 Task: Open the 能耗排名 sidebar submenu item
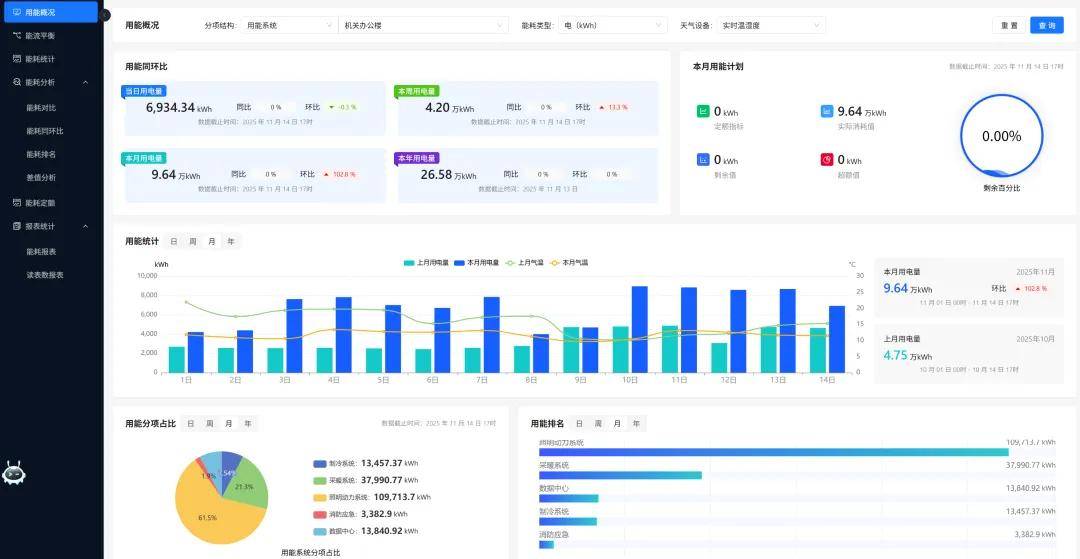pyautogui.click(x=41, y=154)
